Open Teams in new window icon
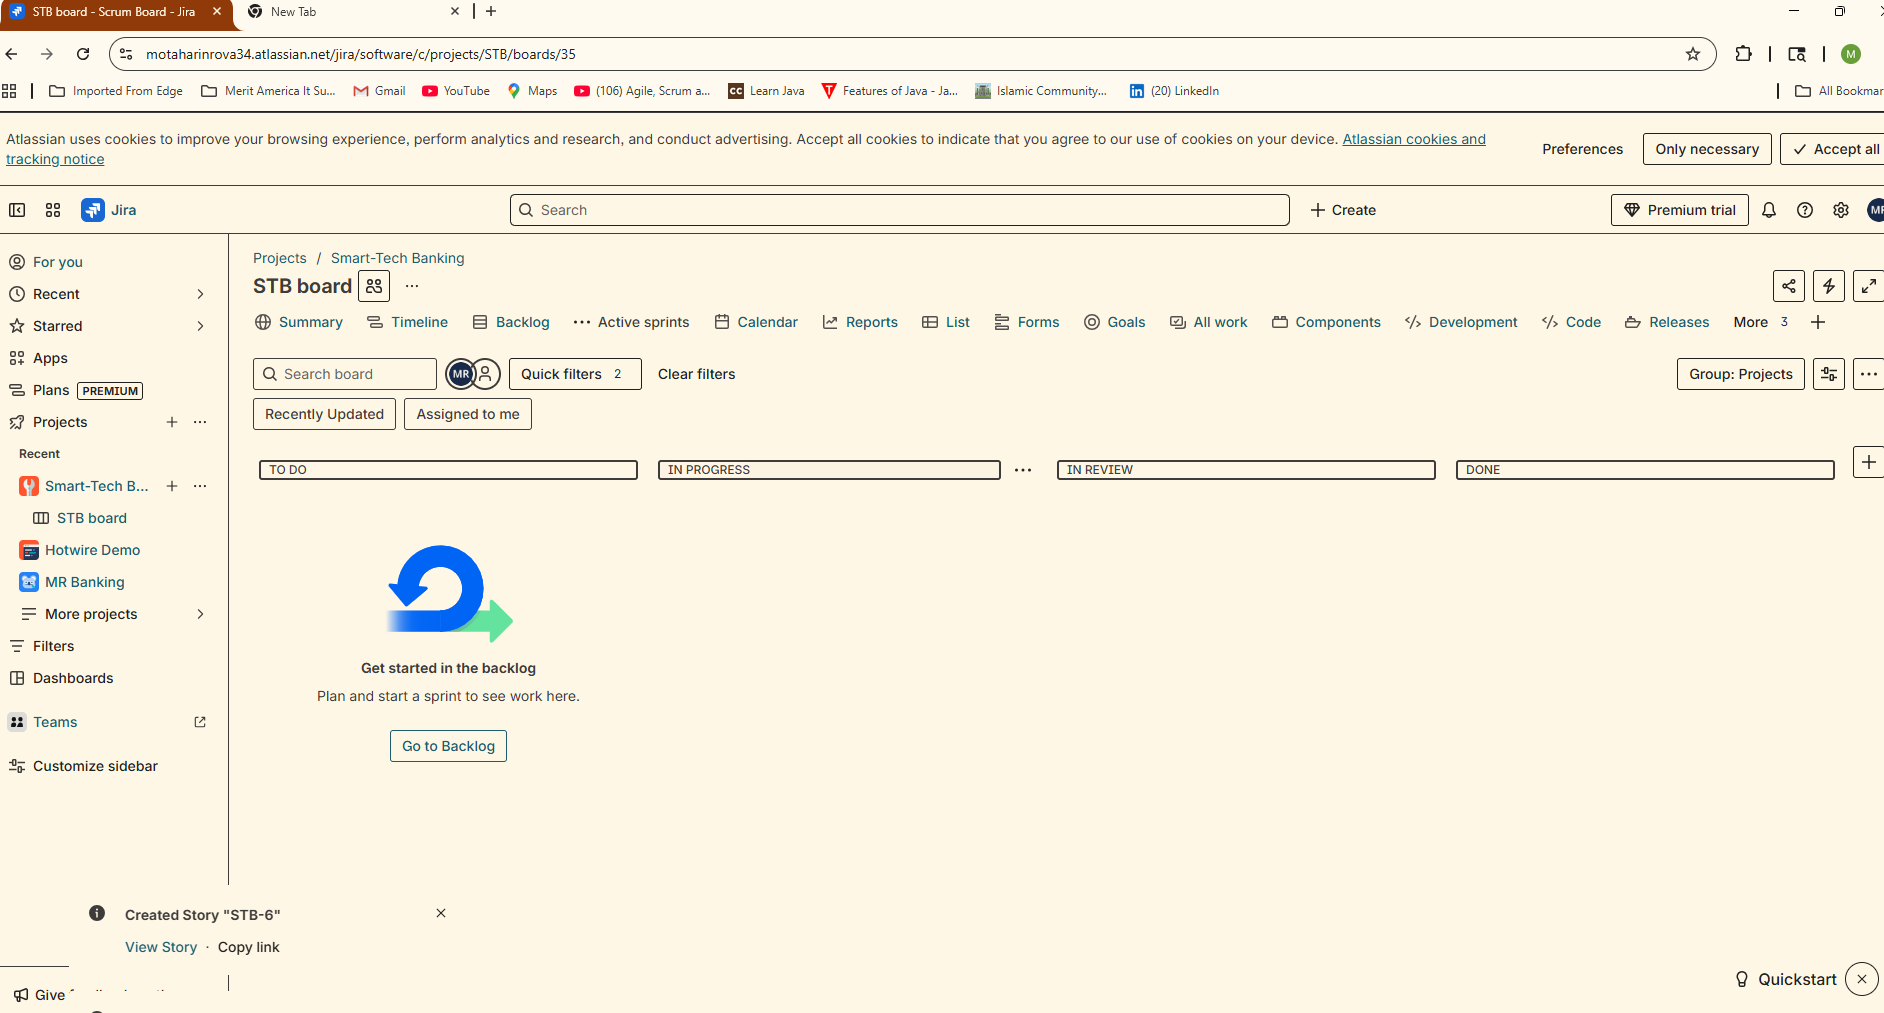 click(x=200, y=722)
